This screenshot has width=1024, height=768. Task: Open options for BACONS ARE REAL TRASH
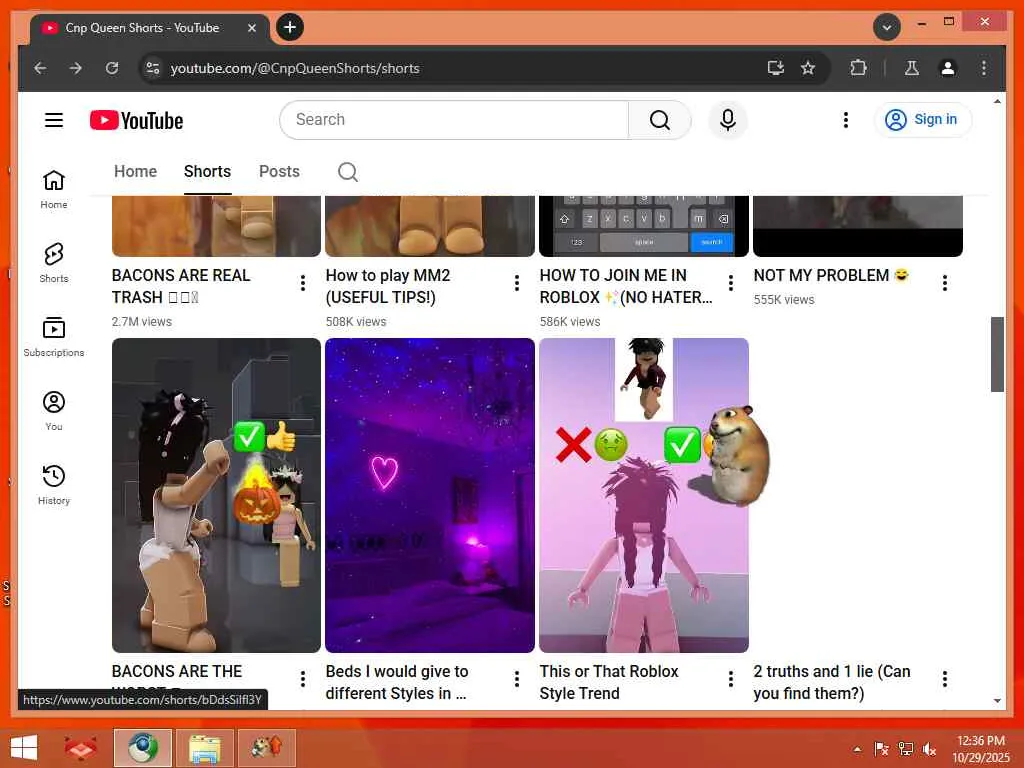click(x=303, y=283)
